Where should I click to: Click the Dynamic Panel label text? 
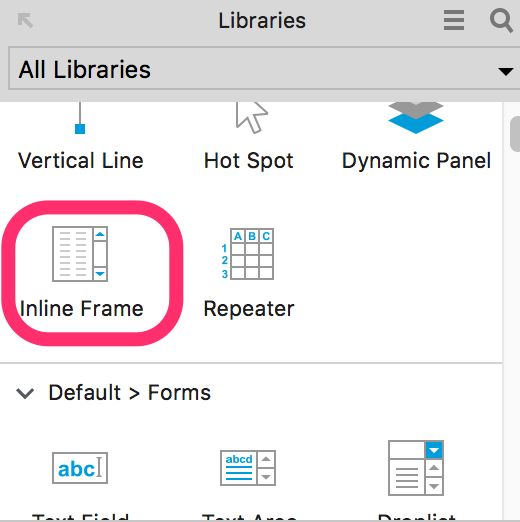[416, 161]
